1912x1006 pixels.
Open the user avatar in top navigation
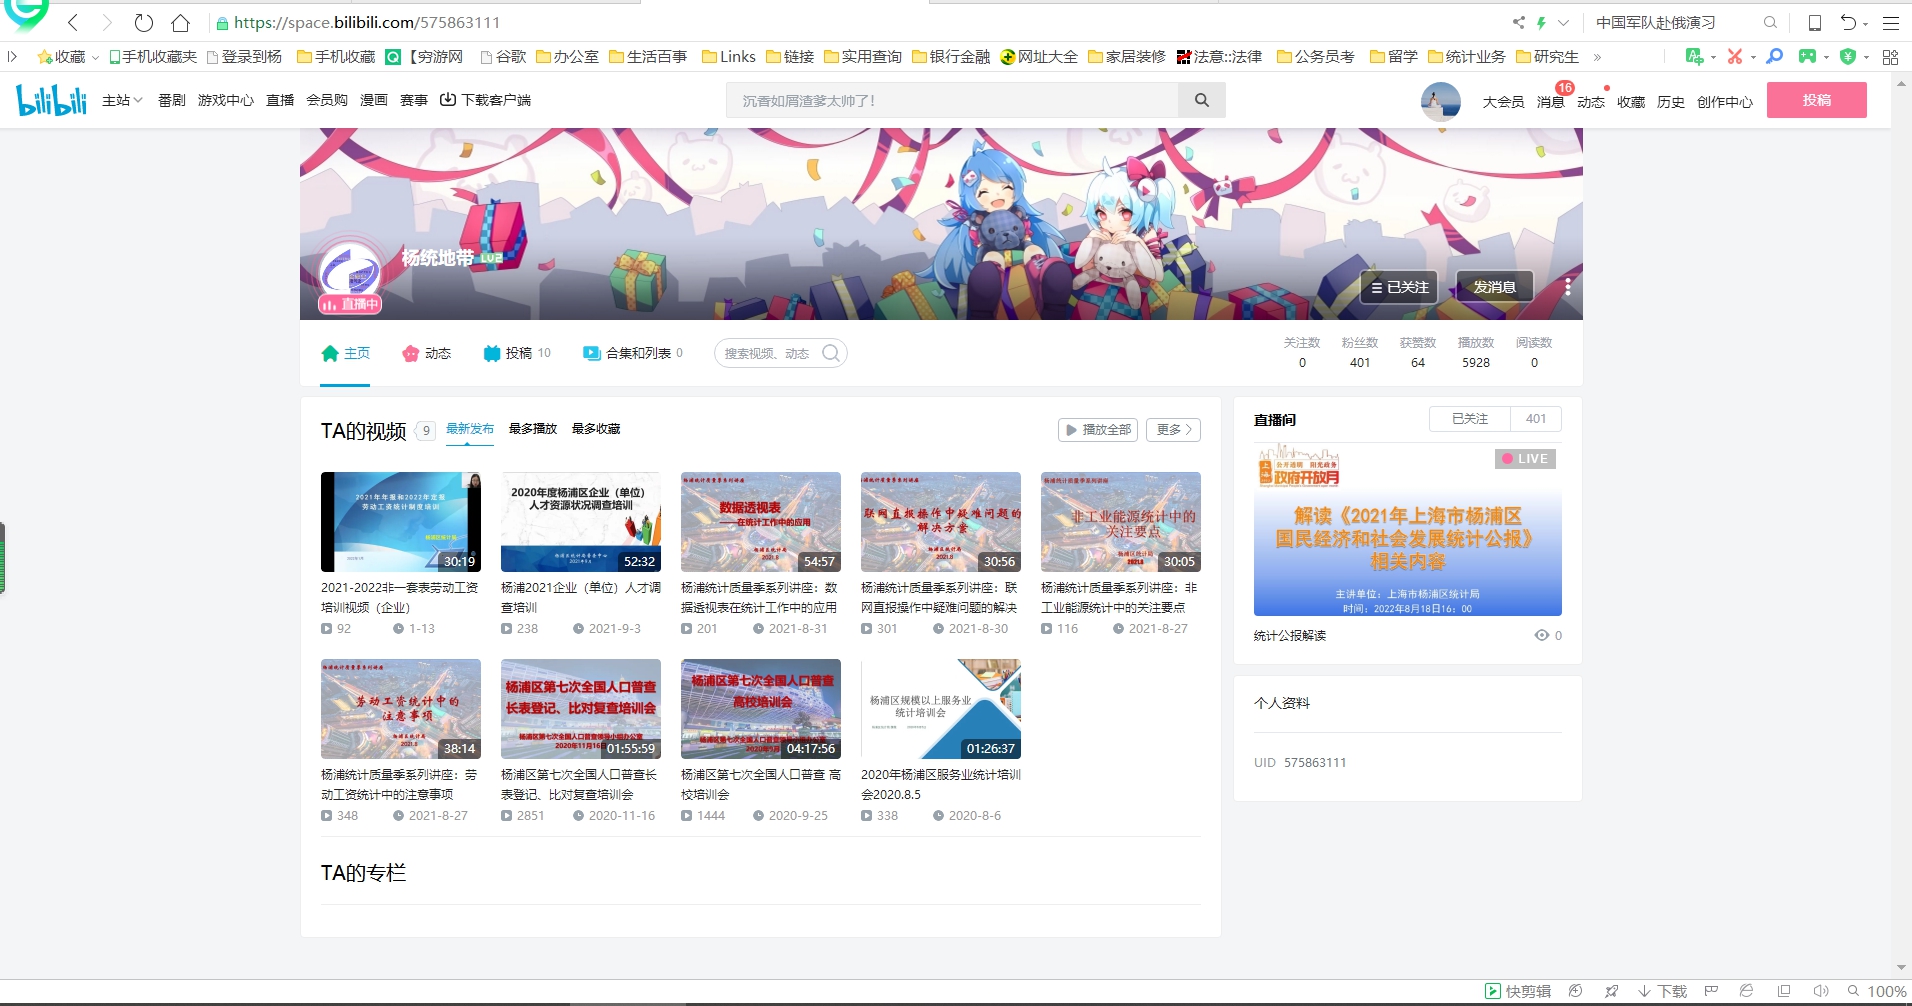point(1440,101)
